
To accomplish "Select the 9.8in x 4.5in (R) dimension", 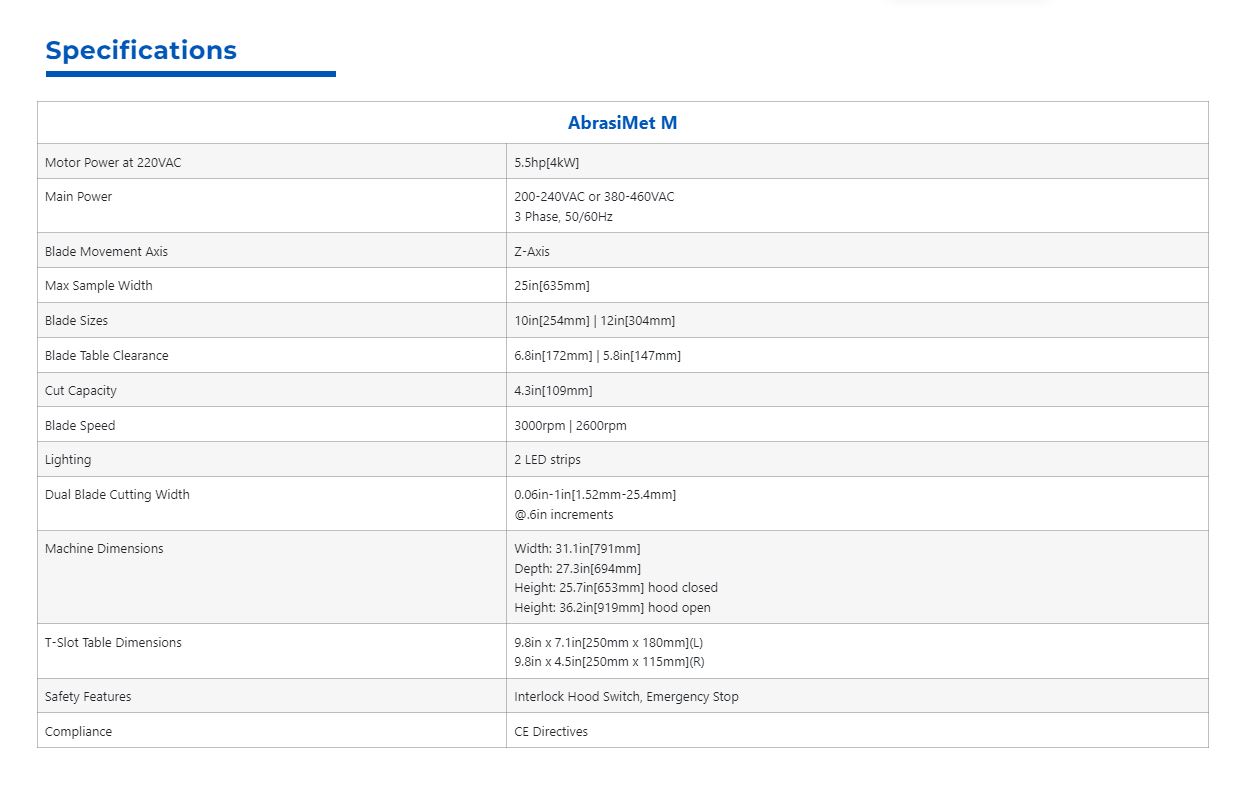I will point(609,661).
